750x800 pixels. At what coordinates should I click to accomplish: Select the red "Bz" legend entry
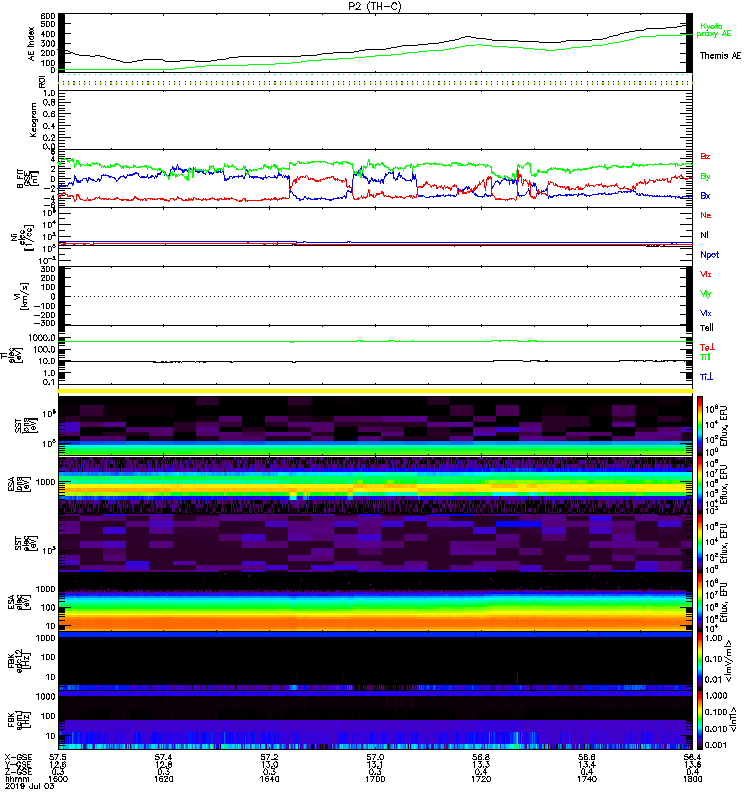coord(705,156)
